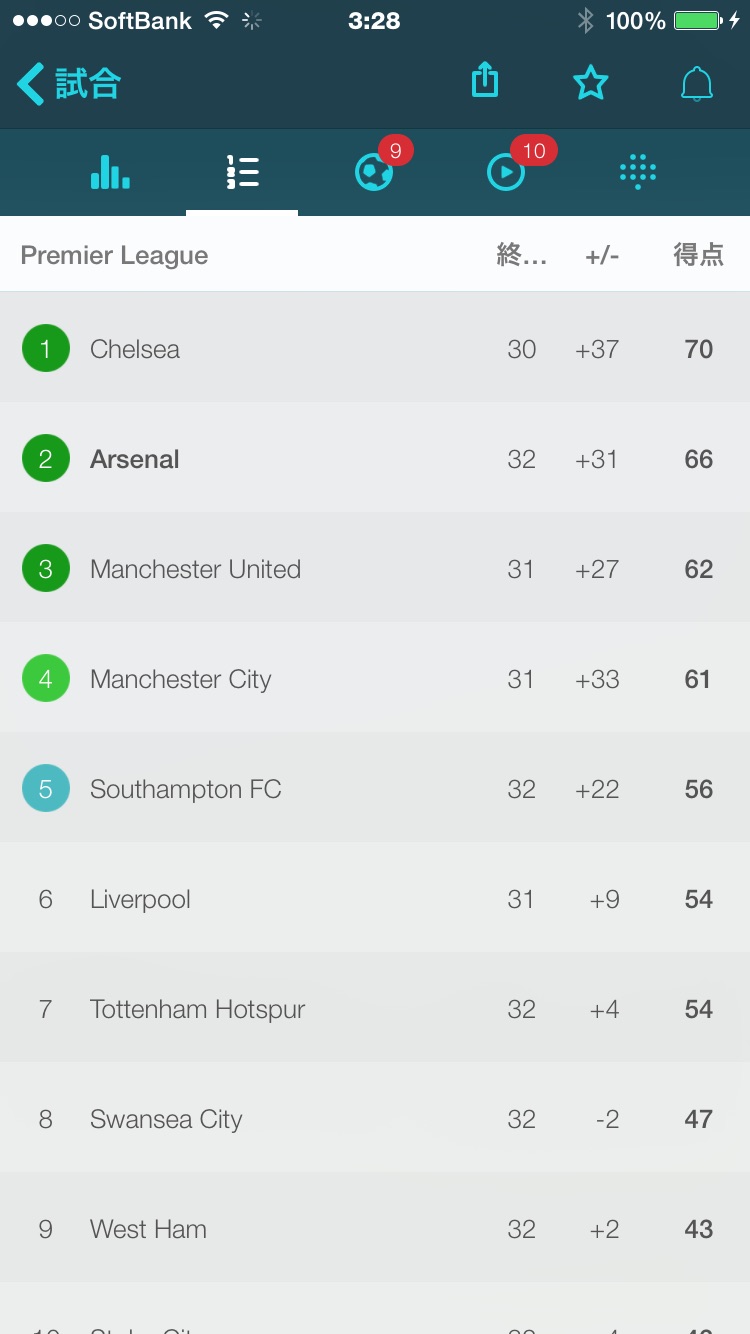The image size is (750, 1334).
Task: Open Tottenham Hotspur team entry
Action: pos(375,1008)
